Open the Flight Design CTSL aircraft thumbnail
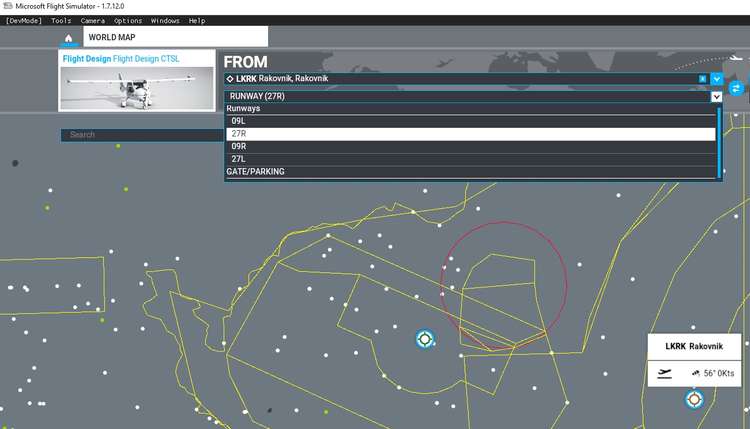Viewport: 750px width, 429px height. (x=137, y=88)
